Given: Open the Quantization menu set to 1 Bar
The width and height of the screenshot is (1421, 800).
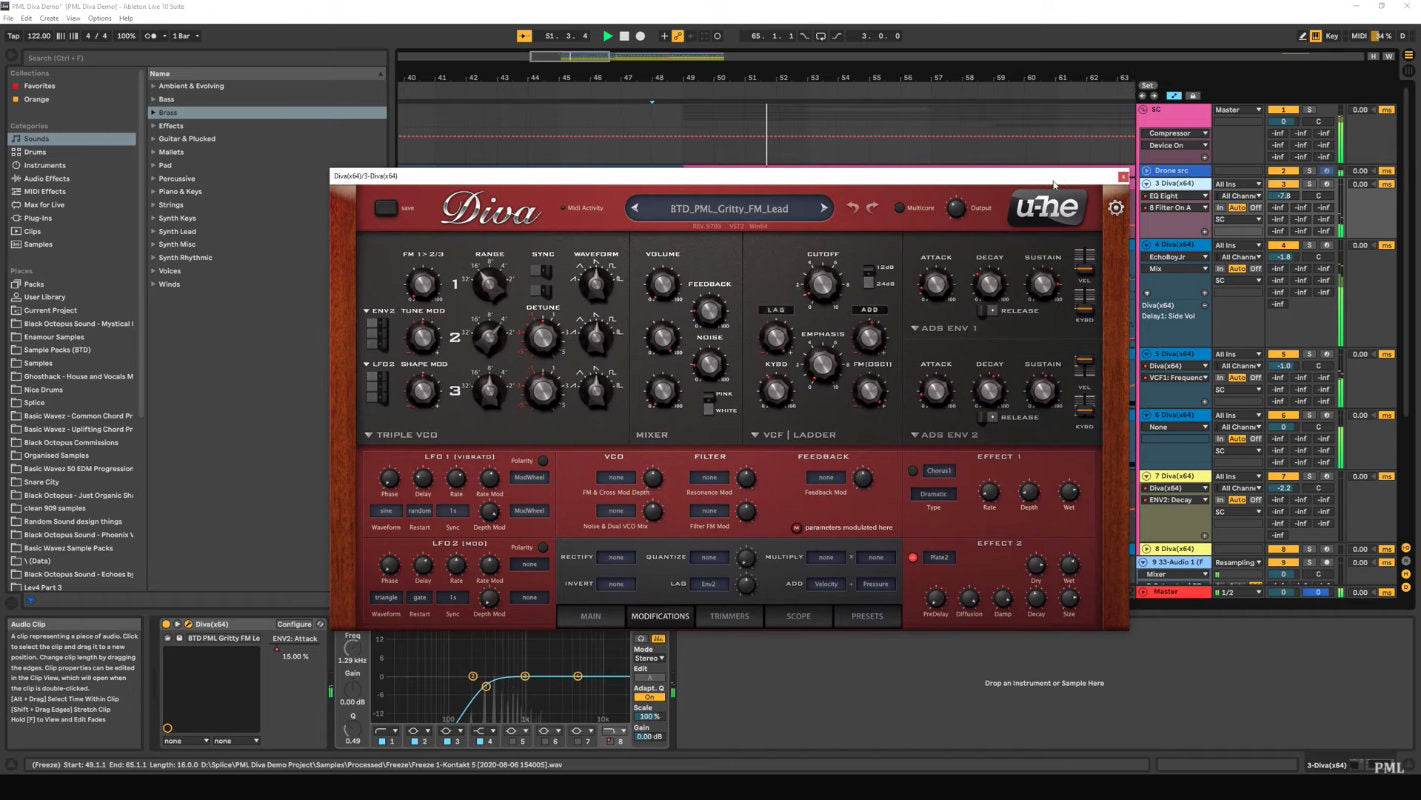Looking at the screenshot, I should [x=185, y=36].
